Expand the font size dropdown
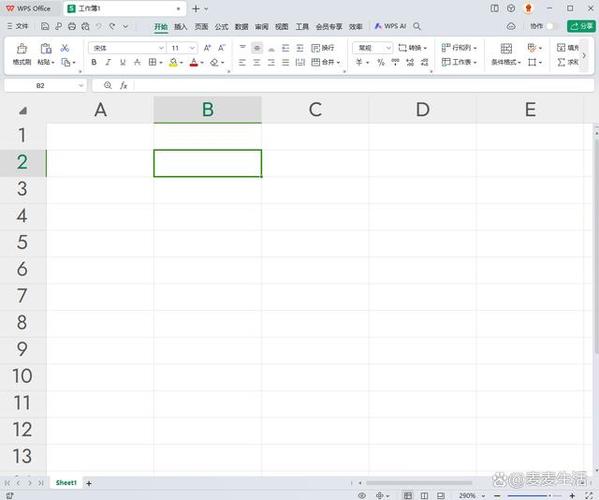The width and height of the screenshot is (599, 500). click(x=192, y=48)
